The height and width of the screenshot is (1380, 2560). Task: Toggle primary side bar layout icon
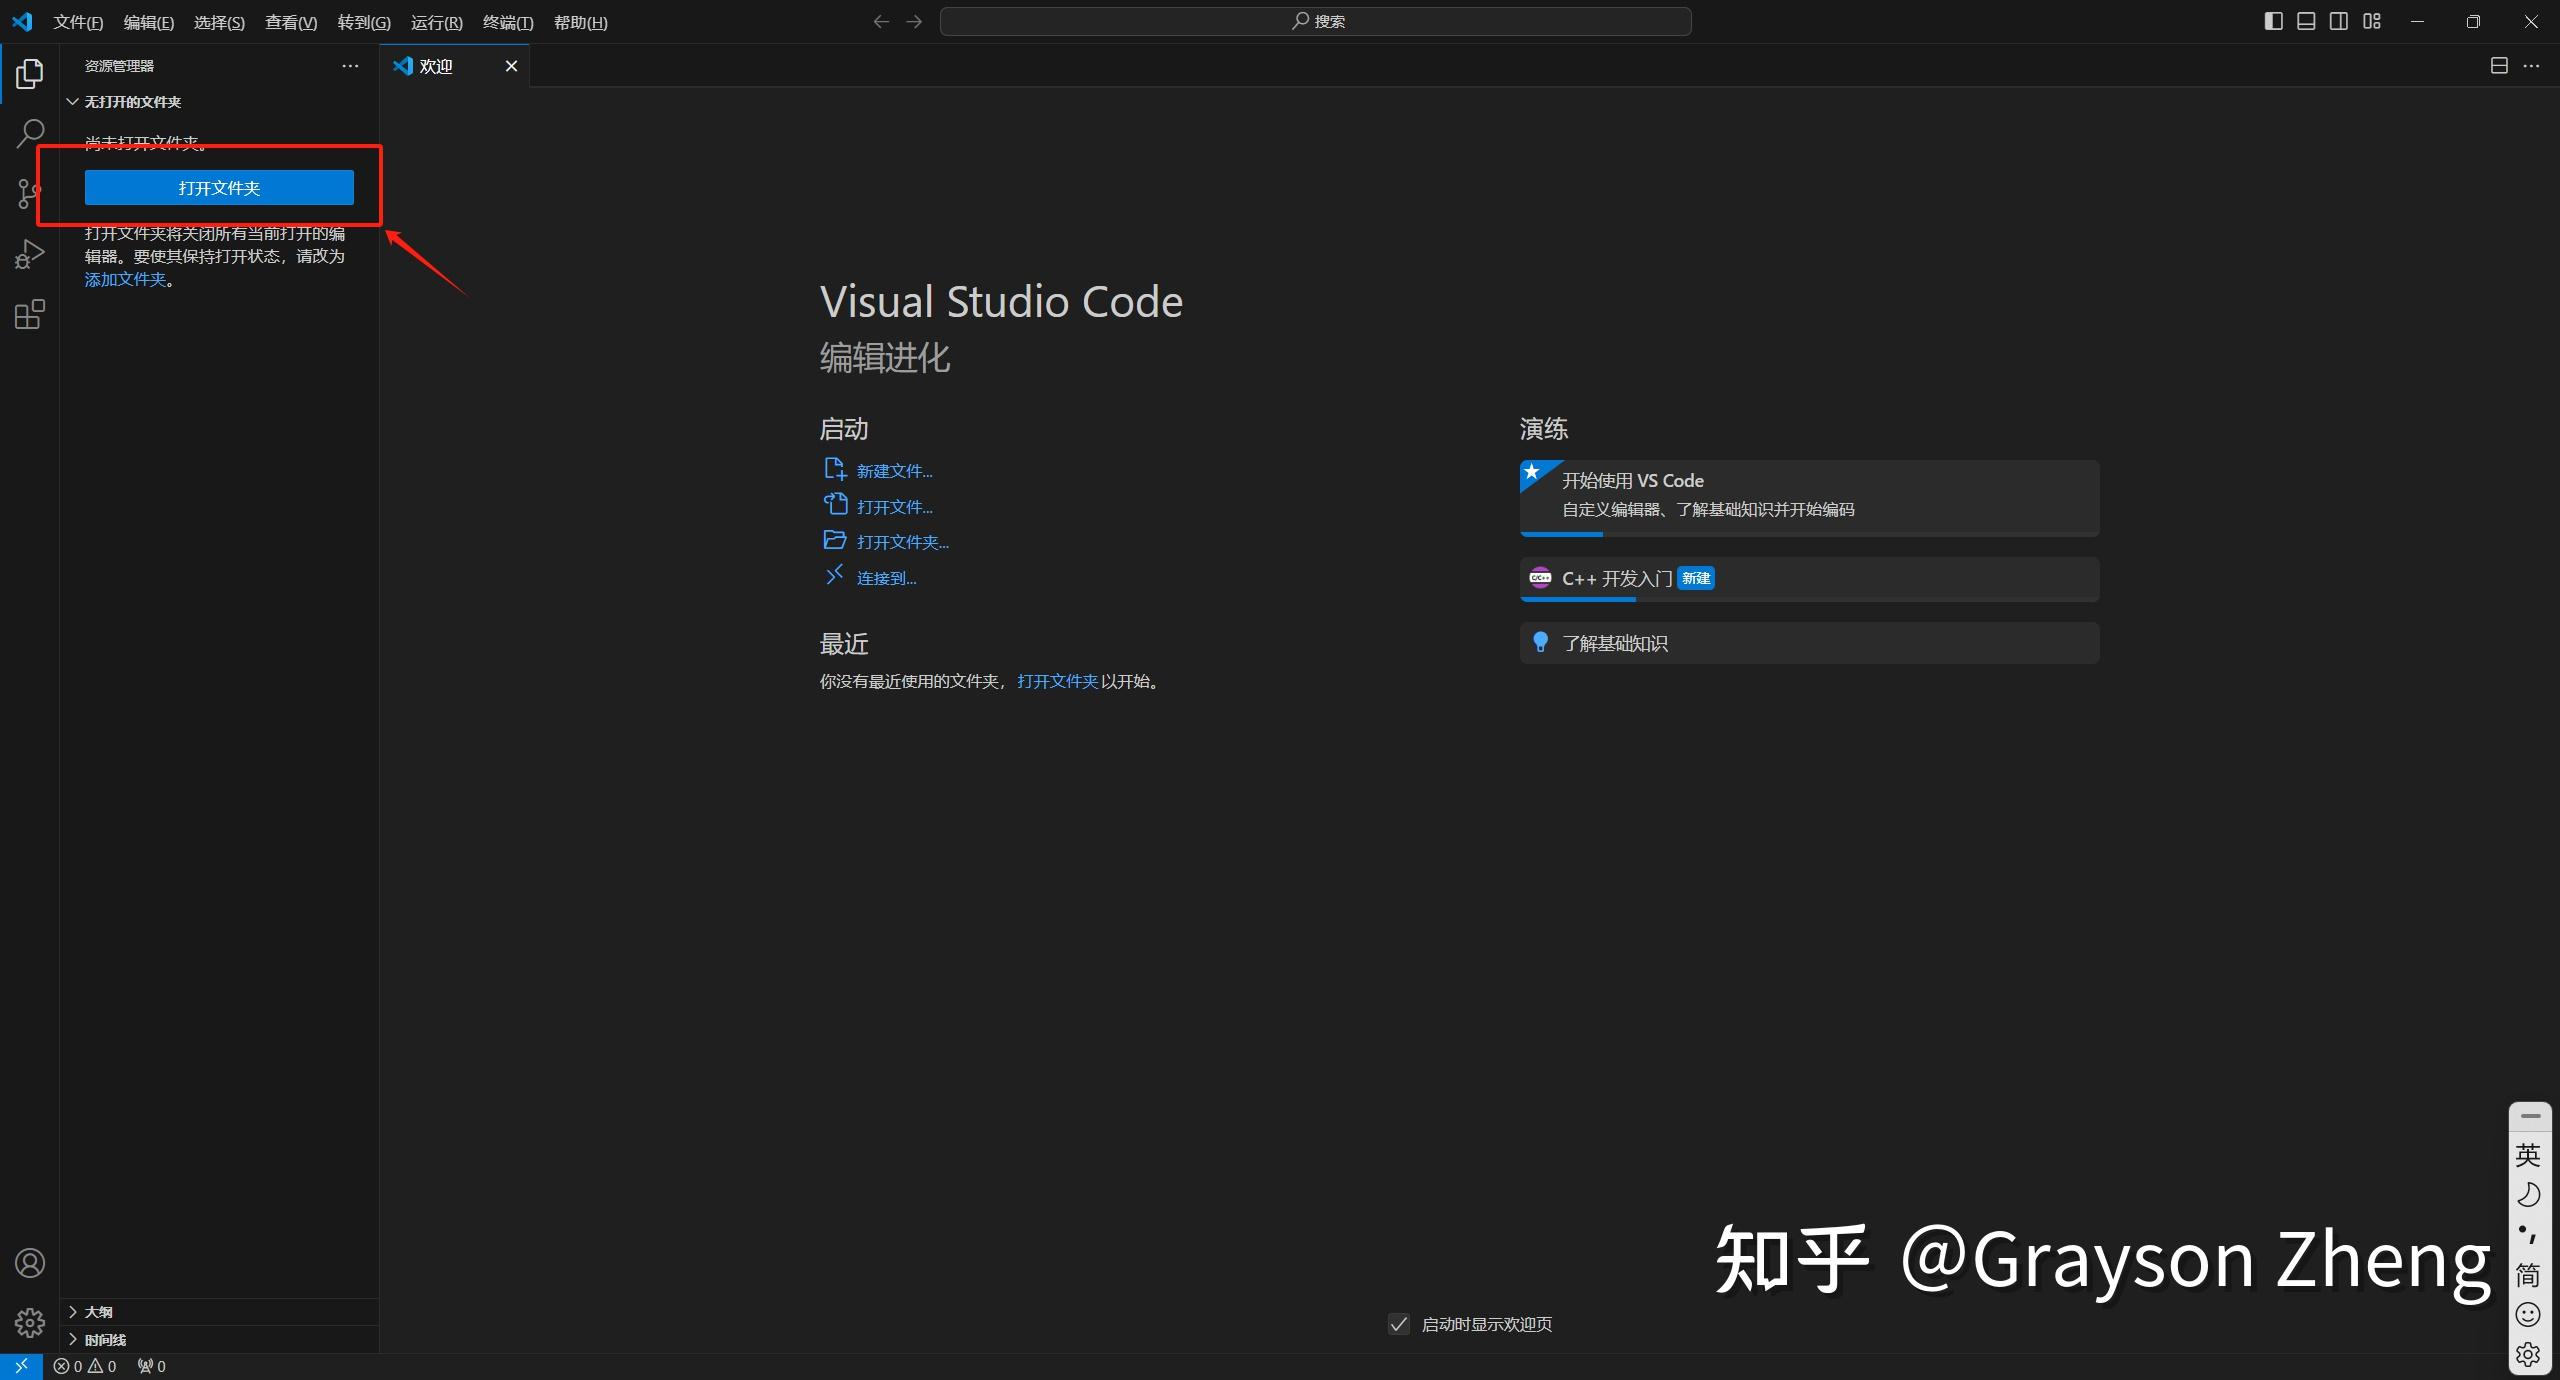coord(2273,21)
